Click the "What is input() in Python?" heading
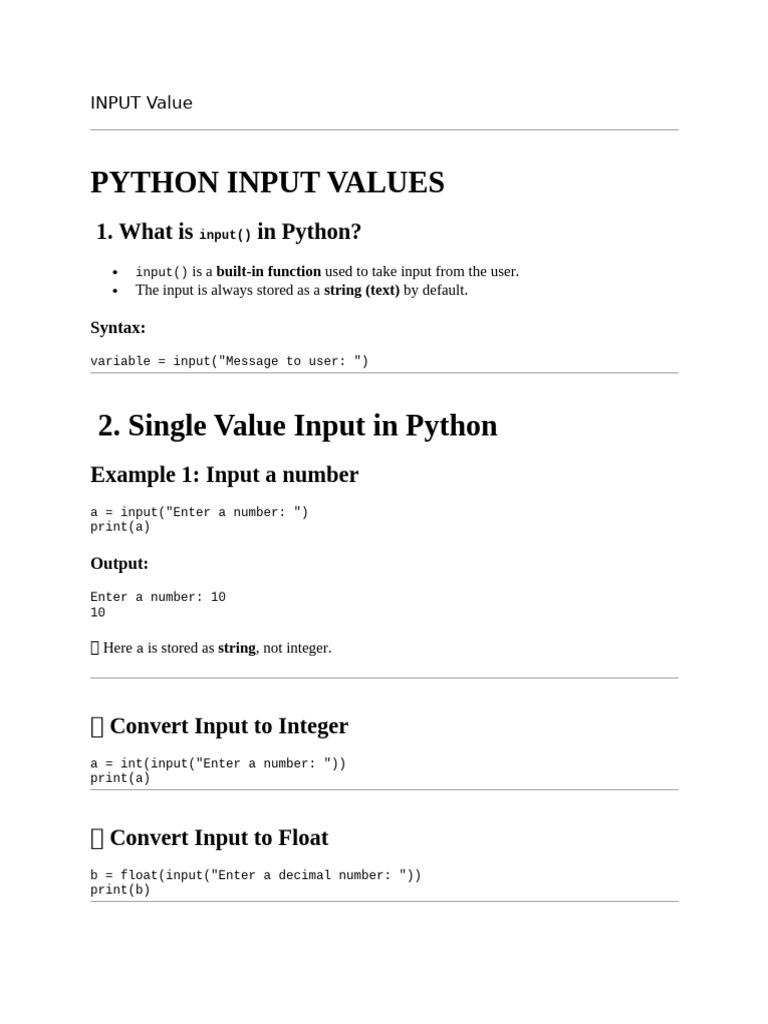The height and width of the screenshot is (1024, 768). 229,232
